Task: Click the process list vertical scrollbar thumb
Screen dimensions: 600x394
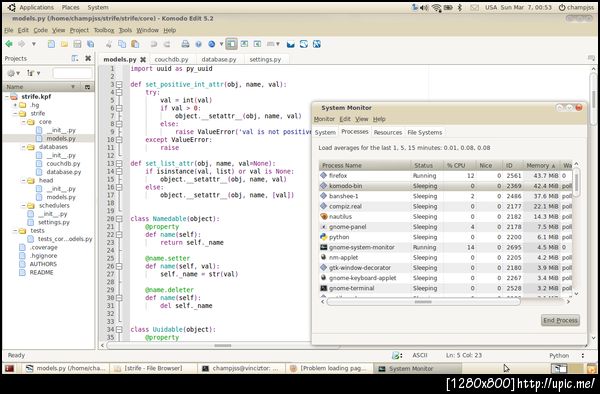Action: click(x=576, y=182)
